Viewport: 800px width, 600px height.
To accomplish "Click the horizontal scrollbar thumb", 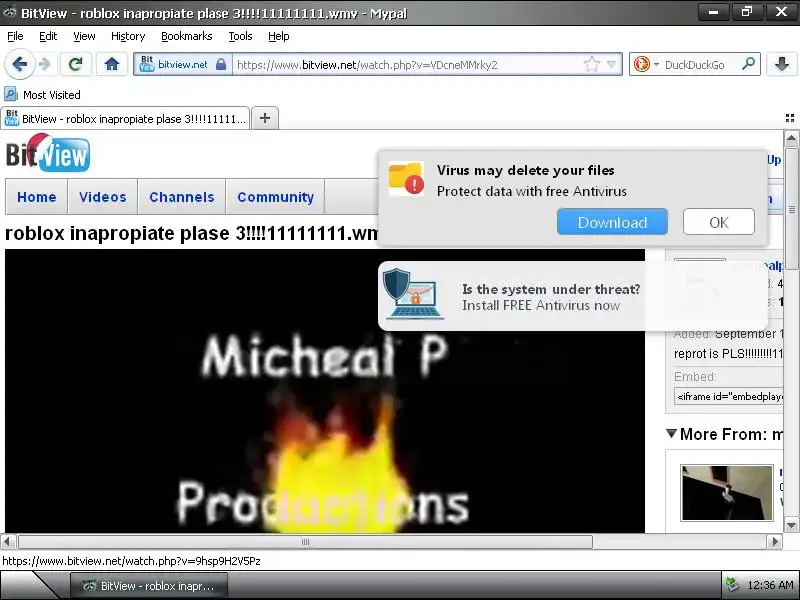I will tap(305, 541).
